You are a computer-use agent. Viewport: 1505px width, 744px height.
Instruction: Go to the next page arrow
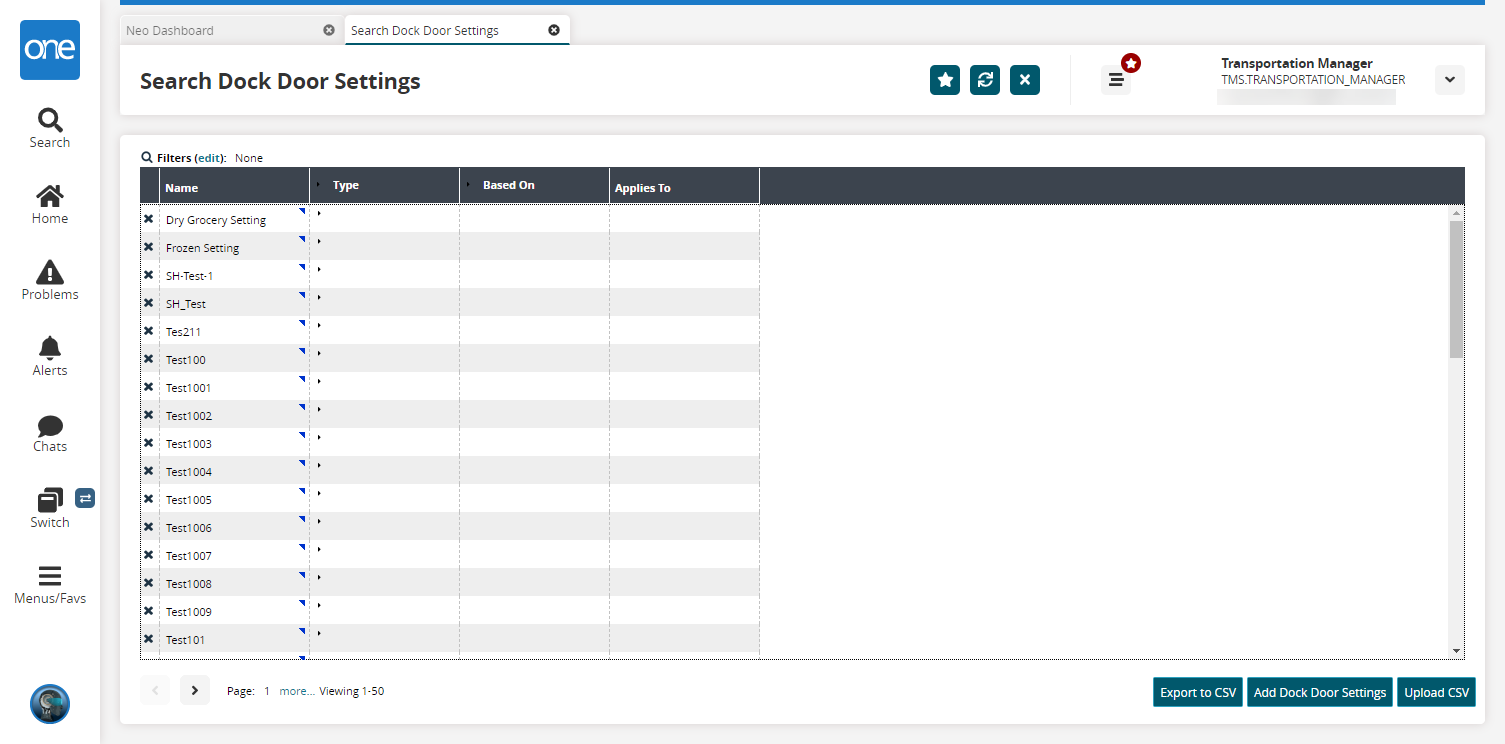point(195,690)
